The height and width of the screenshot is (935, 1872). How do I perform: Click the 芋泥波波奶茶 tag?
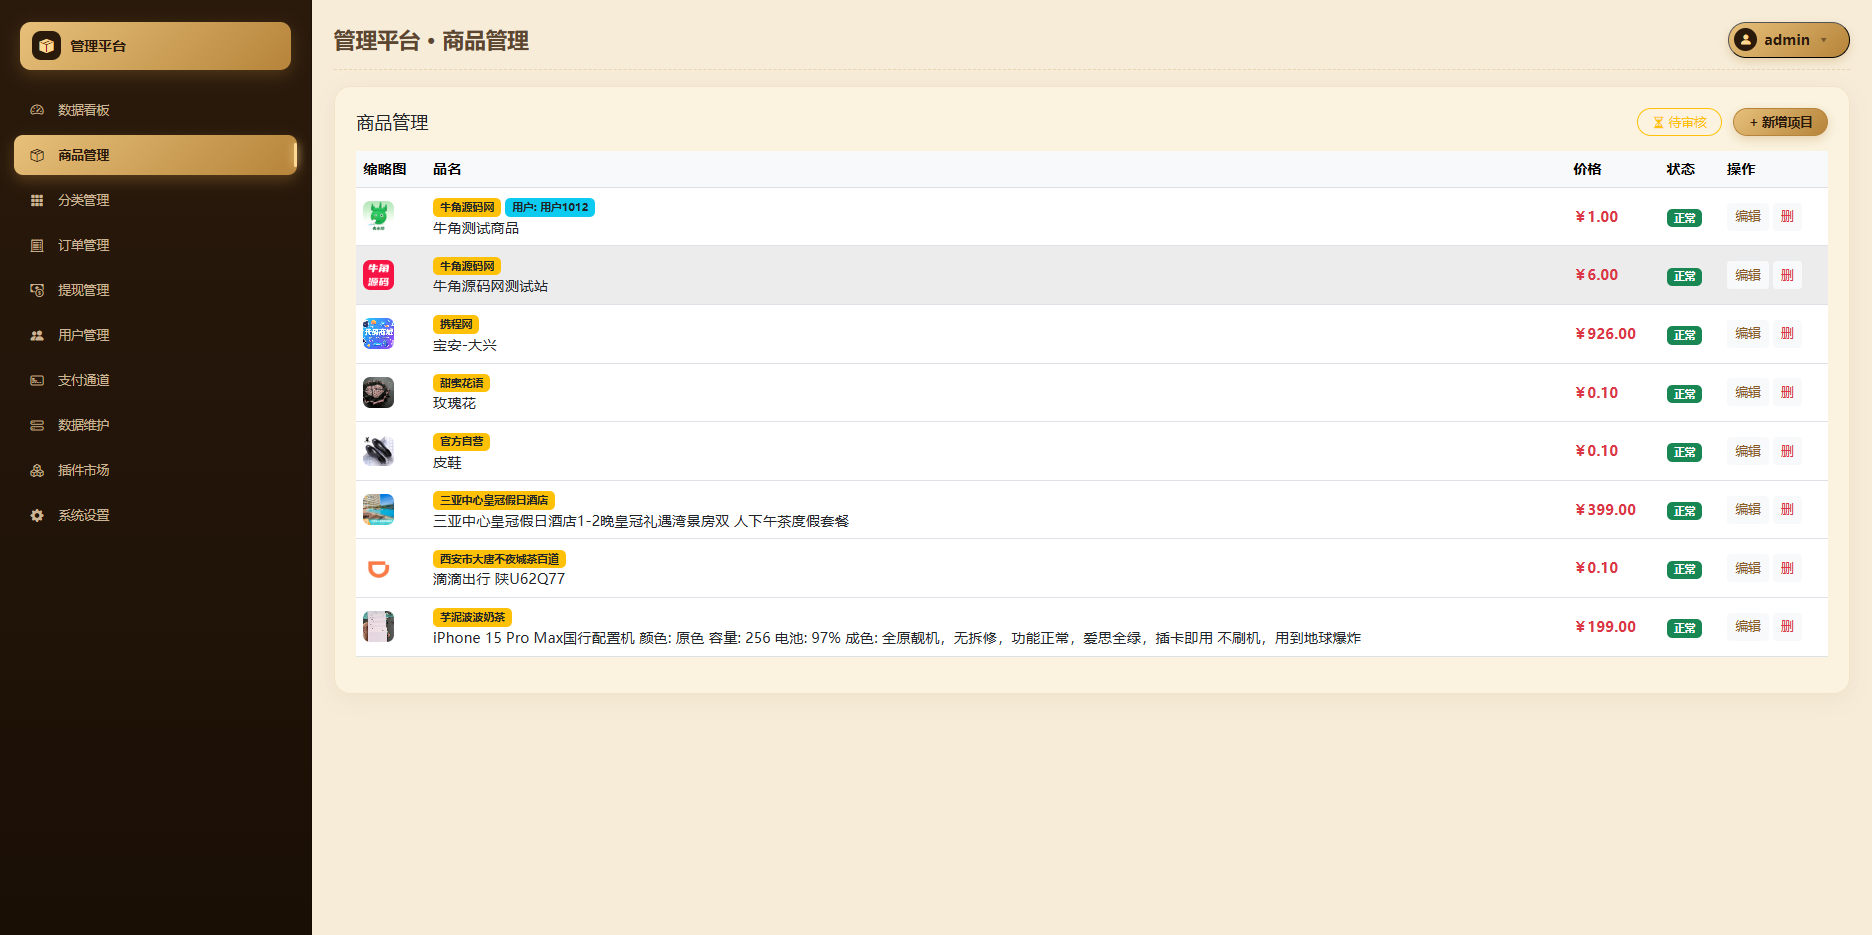(x=472, y=617)
